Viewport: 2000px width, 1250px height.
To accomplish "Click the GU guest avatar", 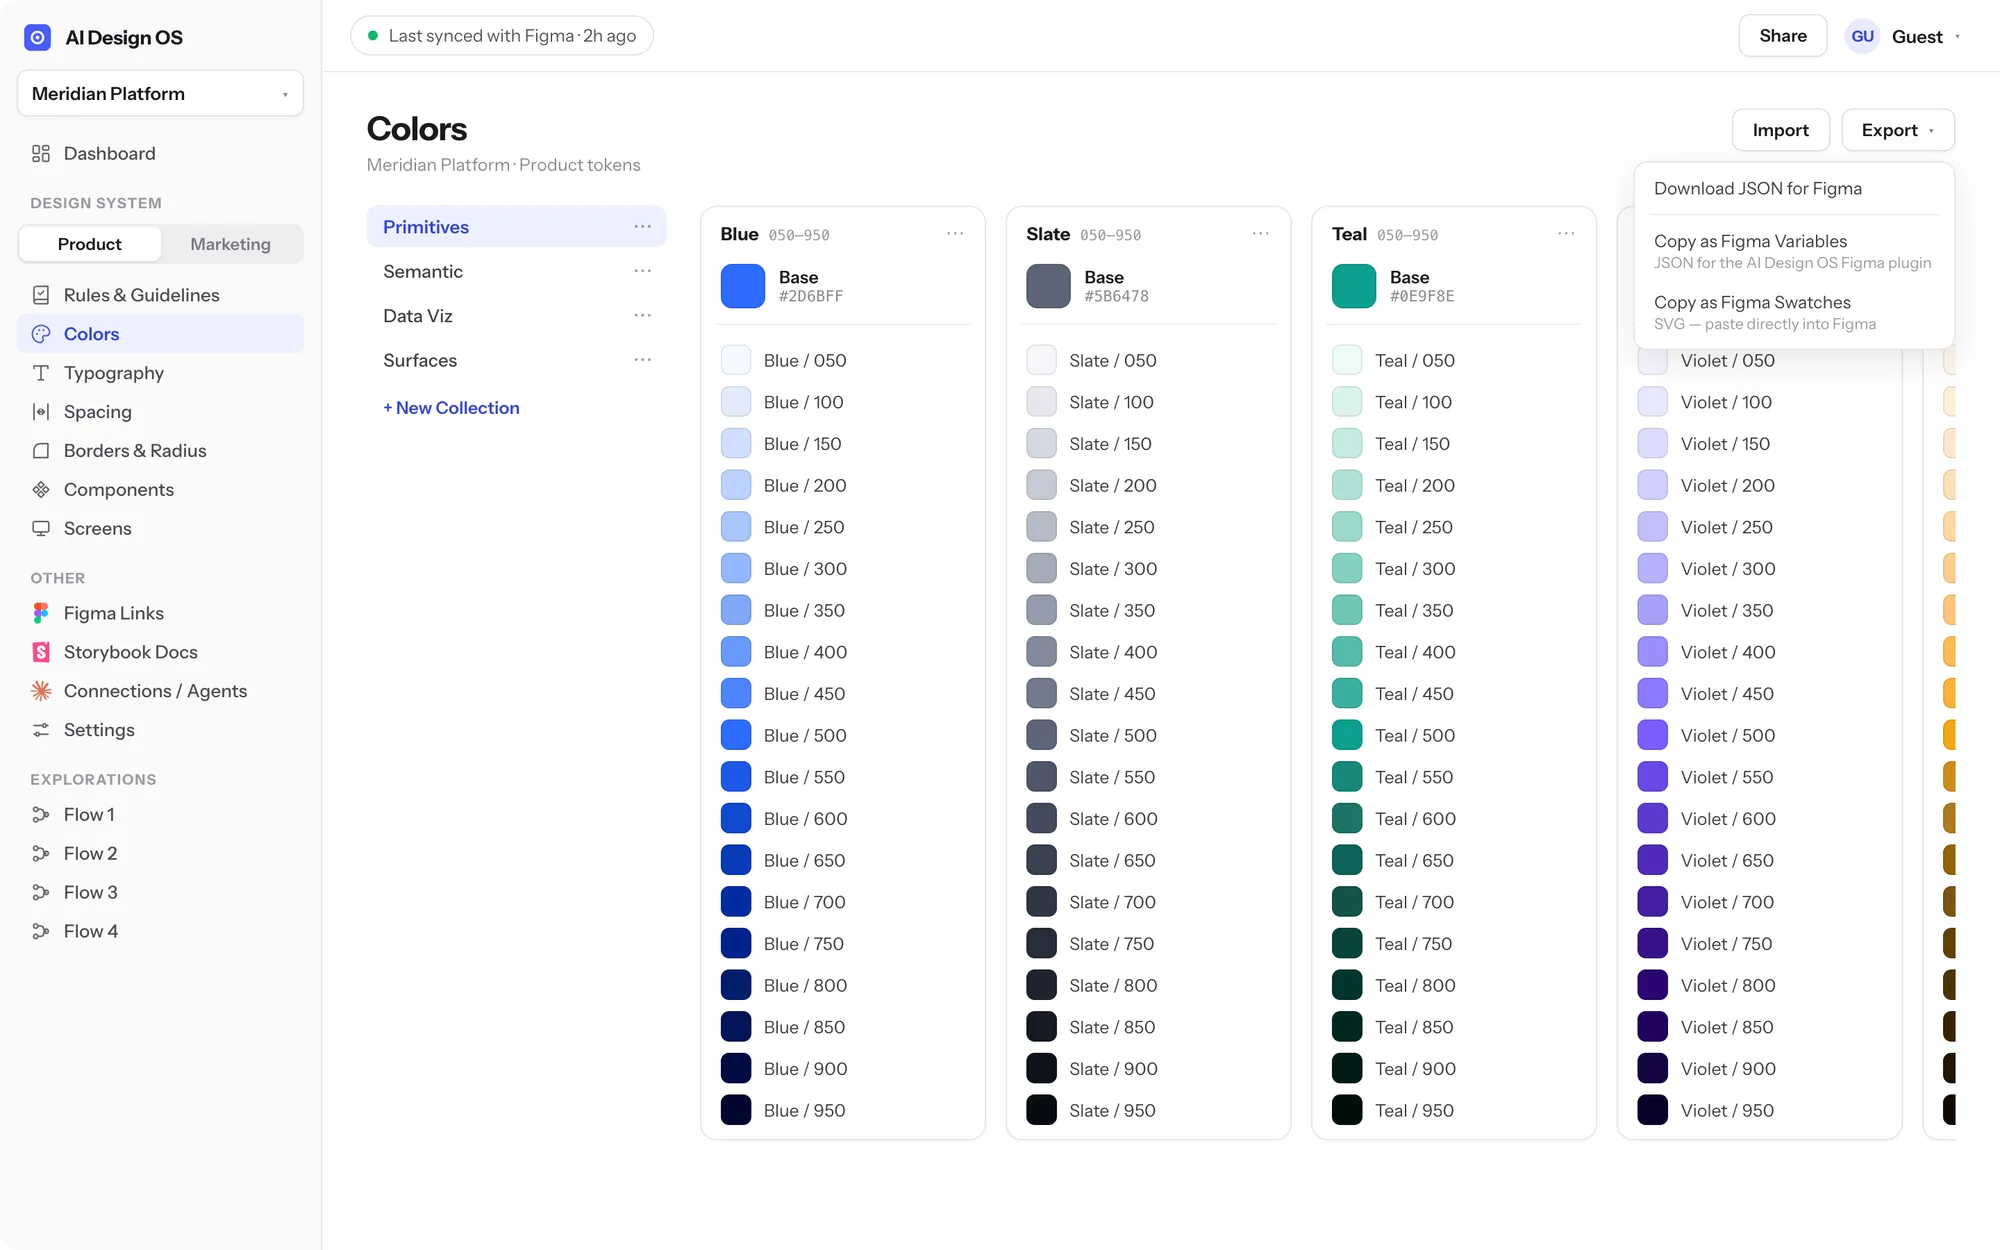I will [1862, 36].
